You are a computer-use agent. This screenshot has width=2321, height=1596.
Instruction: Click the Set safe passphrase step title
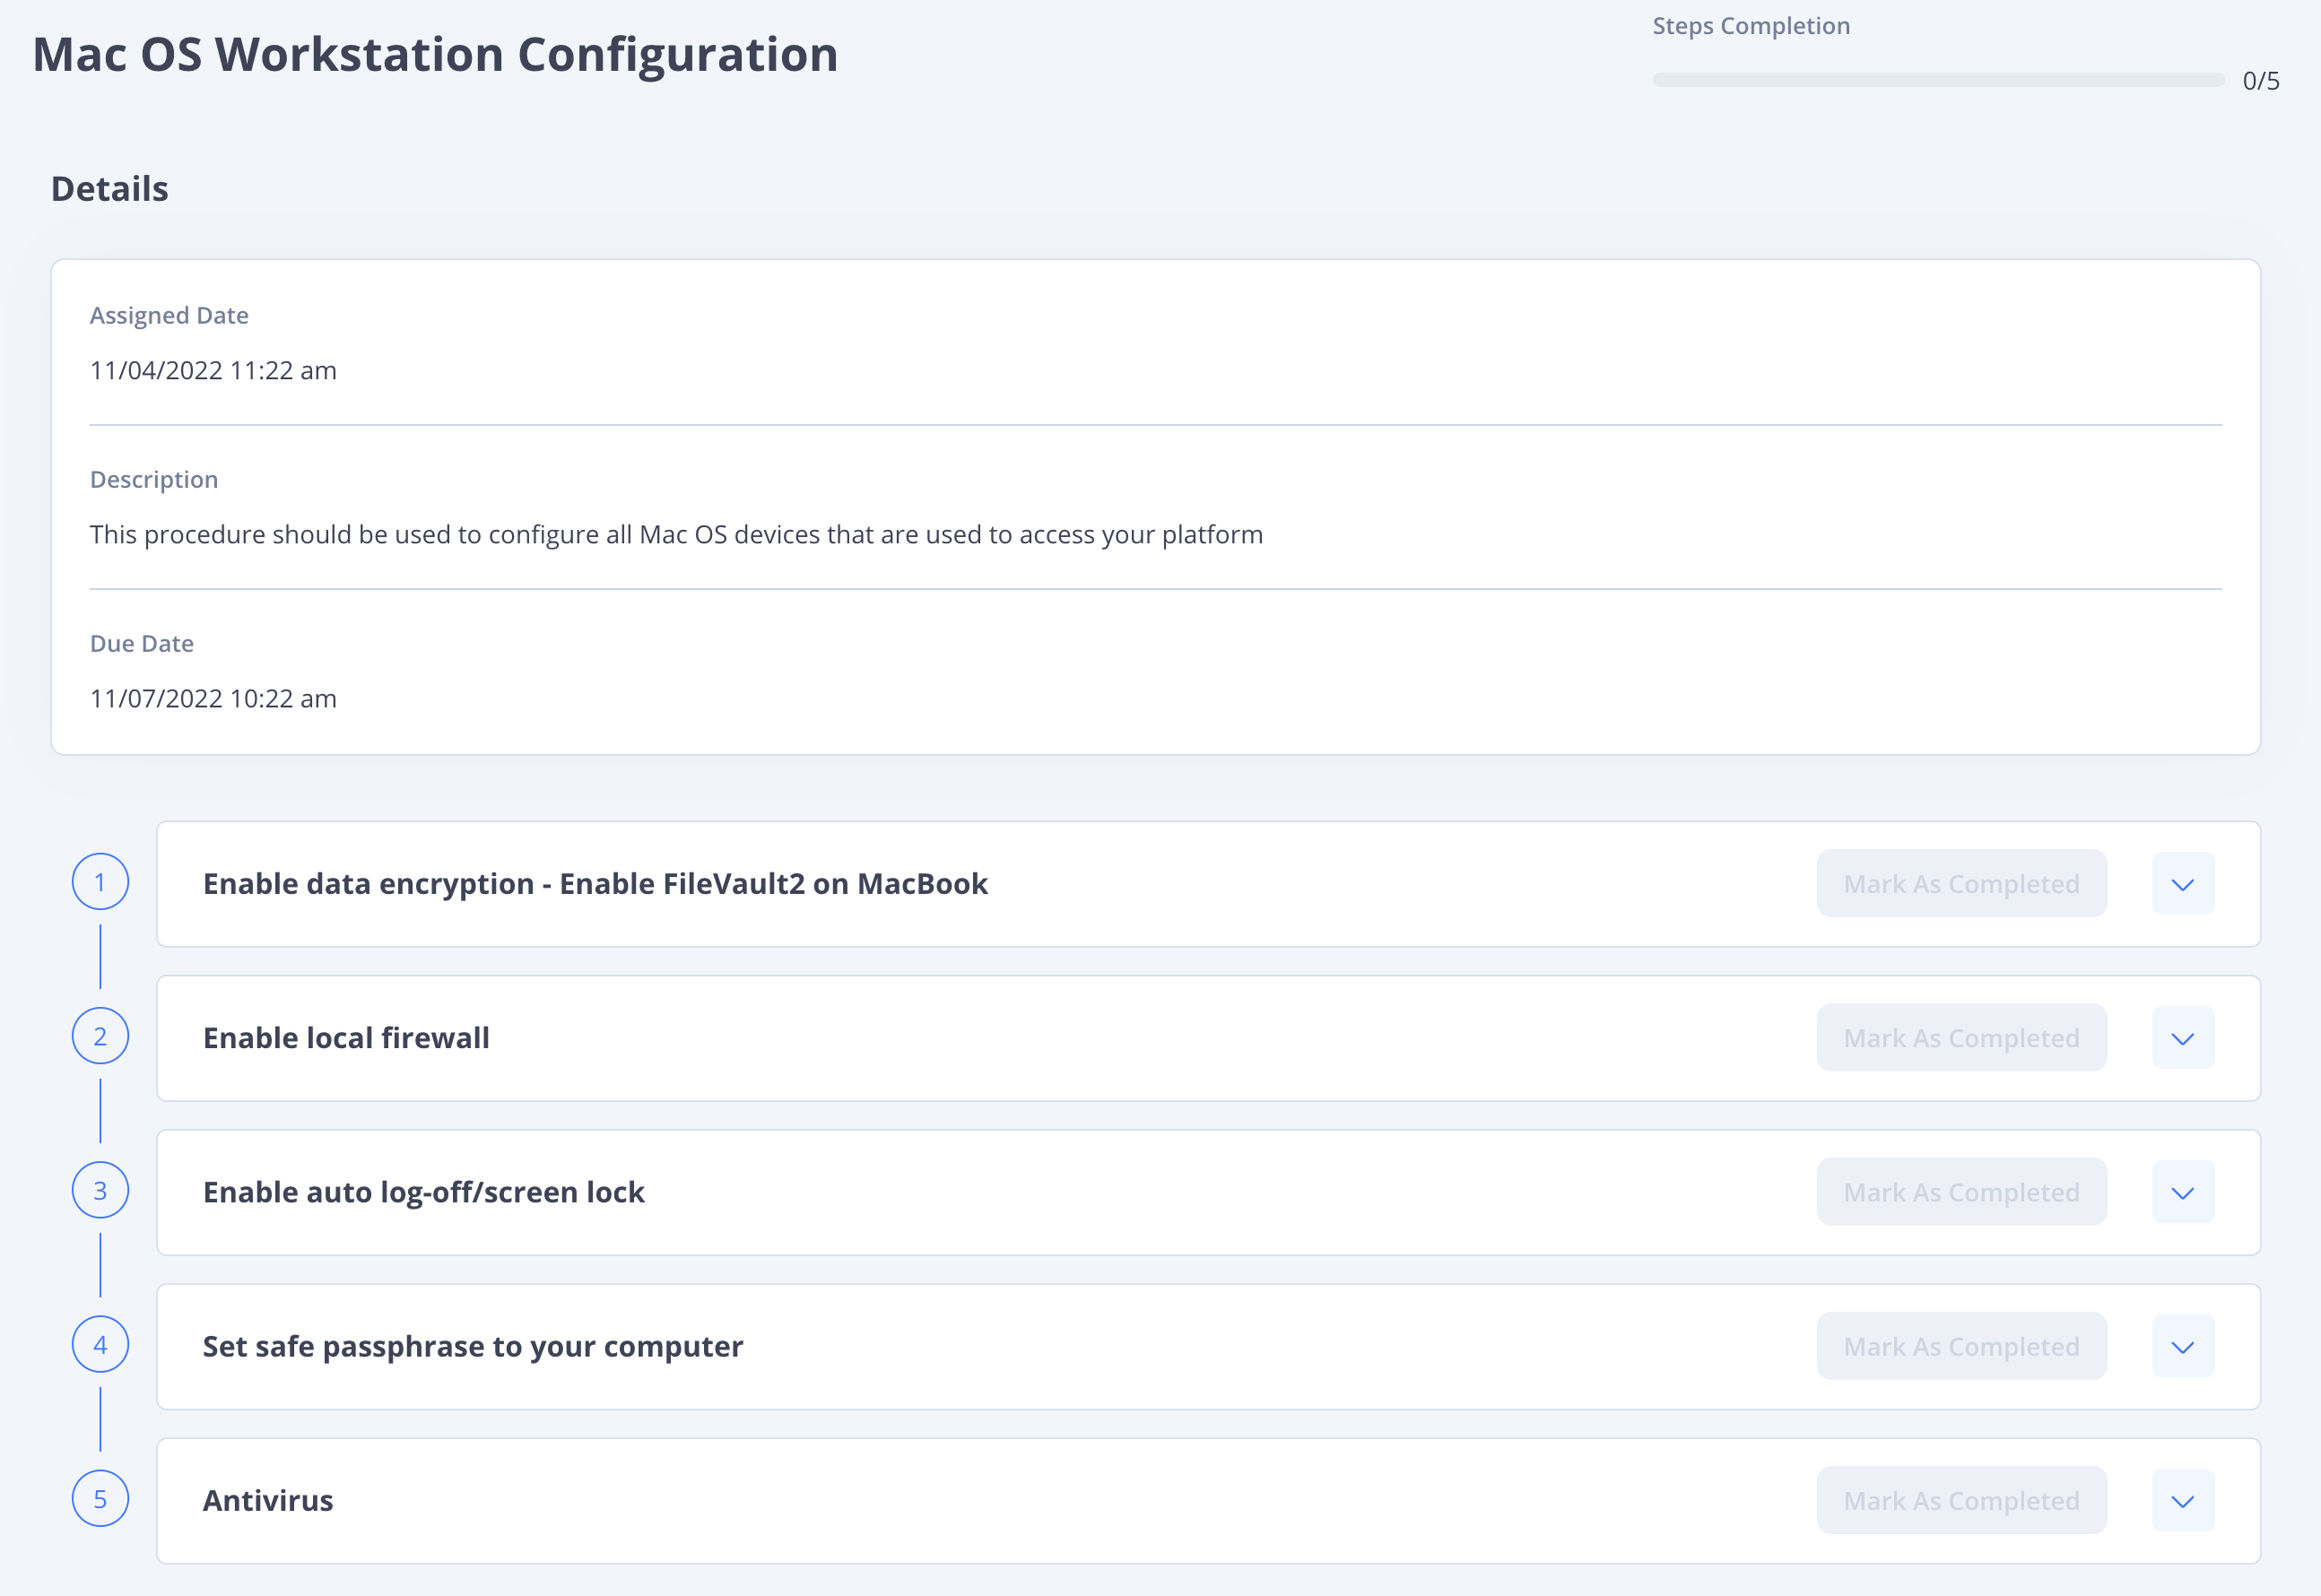[x=472, y=1346]
